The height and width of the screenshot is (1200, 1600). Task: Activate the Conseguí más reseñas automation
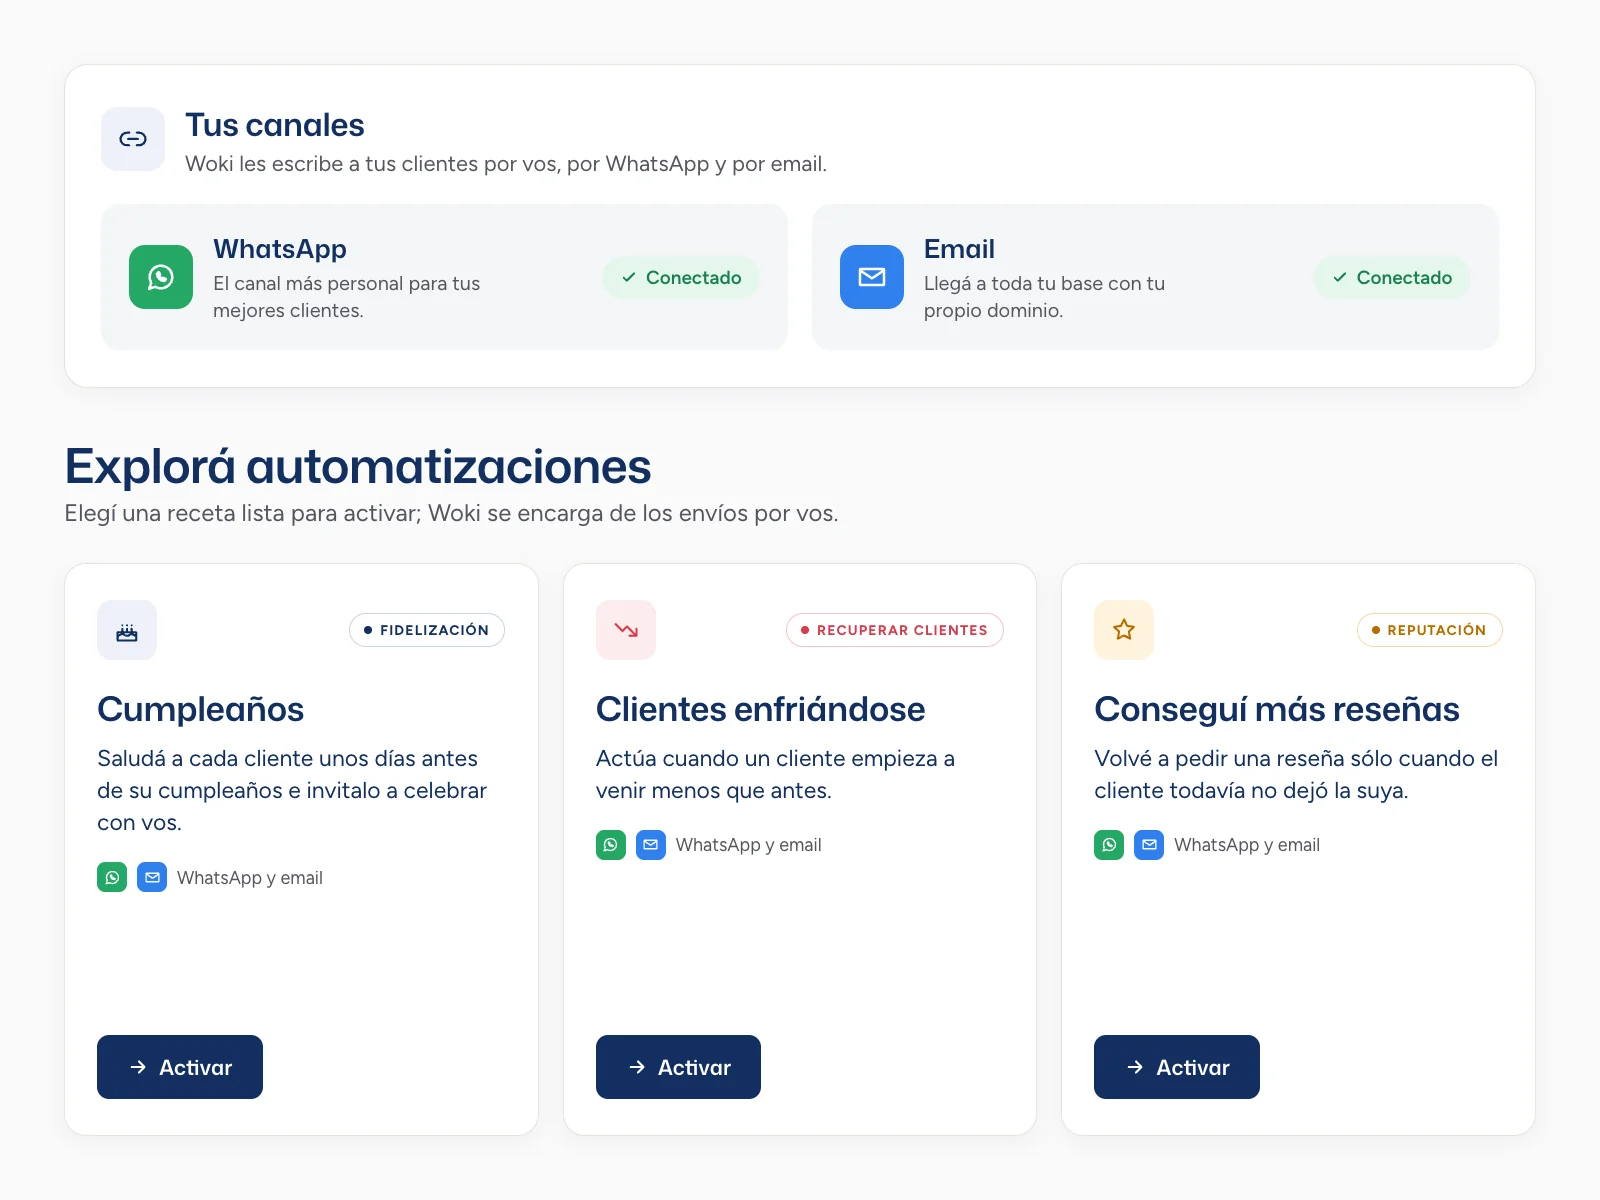tap(1177, 1067)
